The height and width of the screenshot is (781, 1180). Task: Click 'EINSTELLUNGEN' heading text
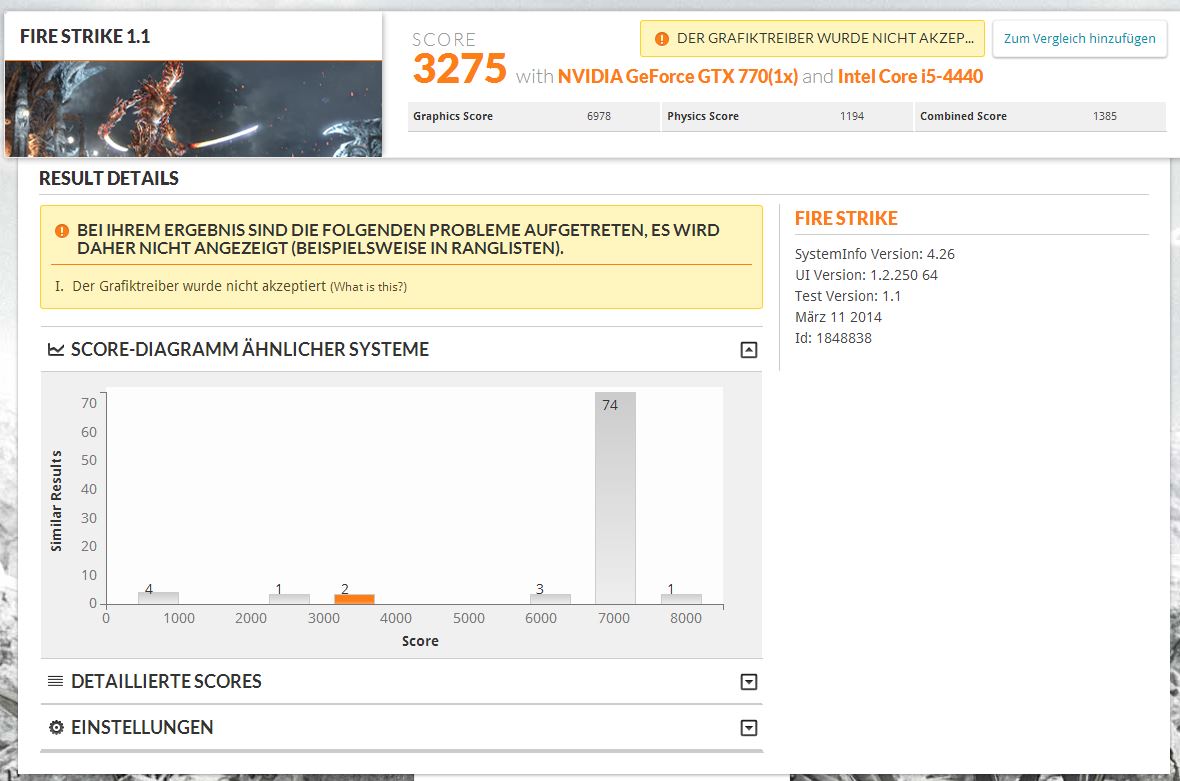pos(142,728)
